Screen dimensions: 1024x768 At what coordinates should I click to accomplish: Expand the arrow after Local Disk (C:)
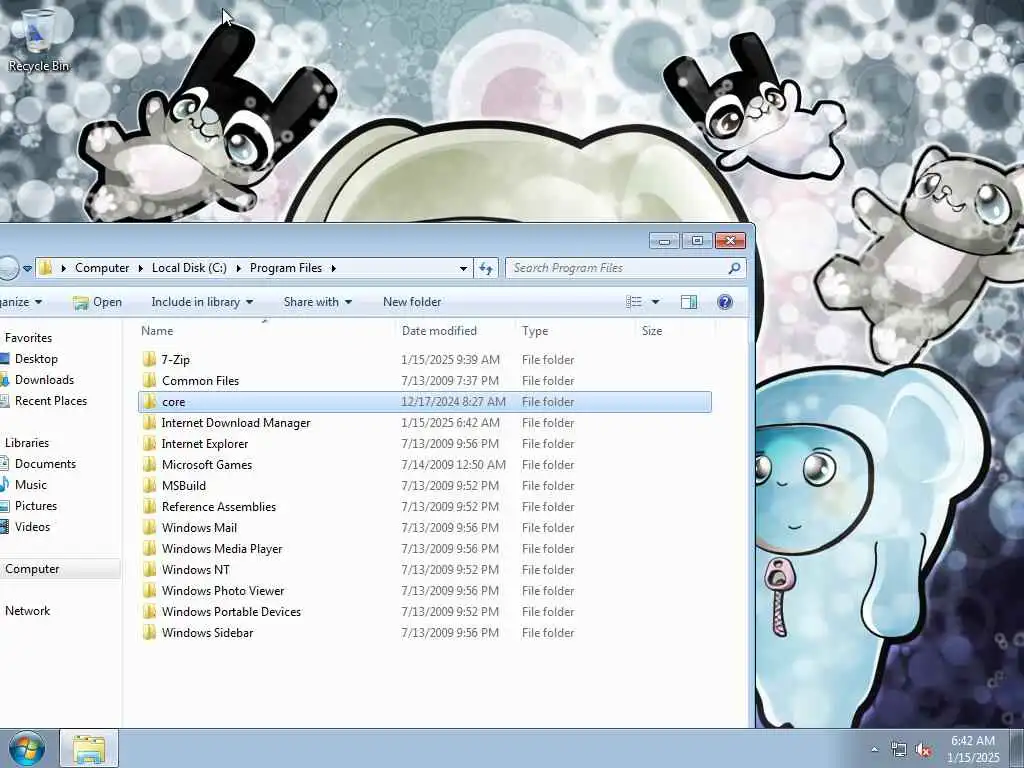(x=238, y=268)
